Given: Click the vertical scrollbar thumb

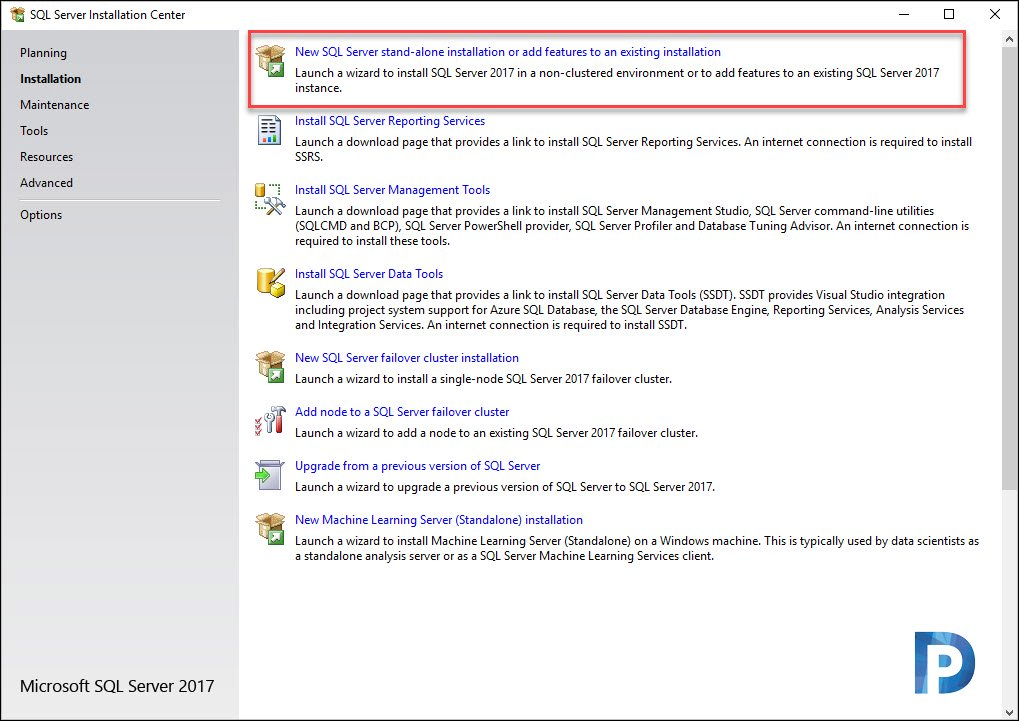Looking at the screenshot, I should [1009, 269].
